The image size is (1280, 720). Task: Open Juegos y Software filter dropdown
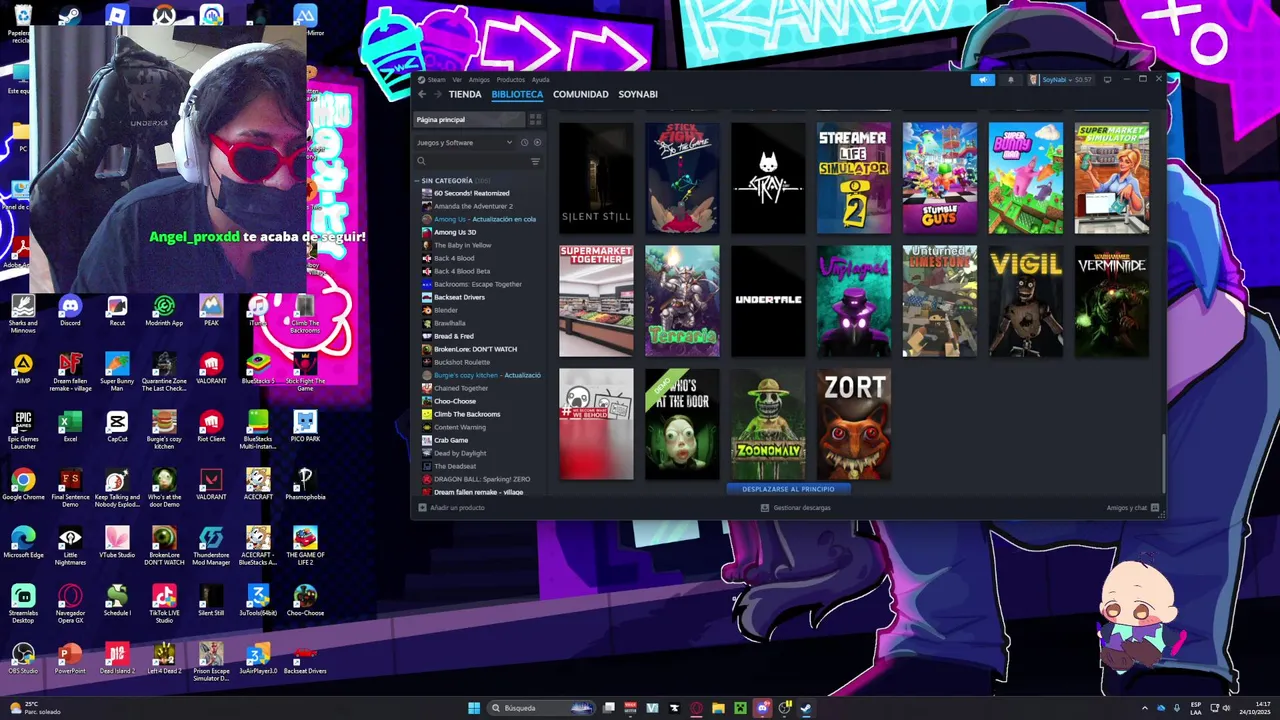[465, 142]
